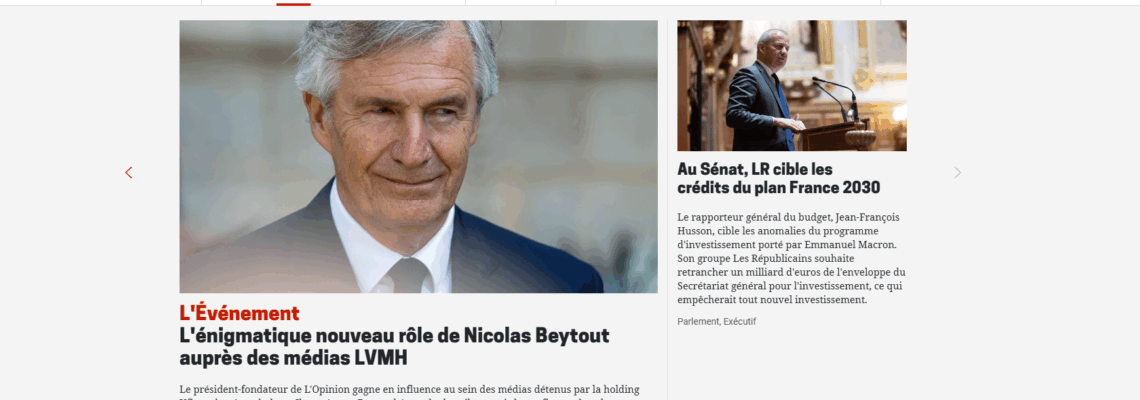Click headline line auprès des médias LVMH

[x=294, y=359]
